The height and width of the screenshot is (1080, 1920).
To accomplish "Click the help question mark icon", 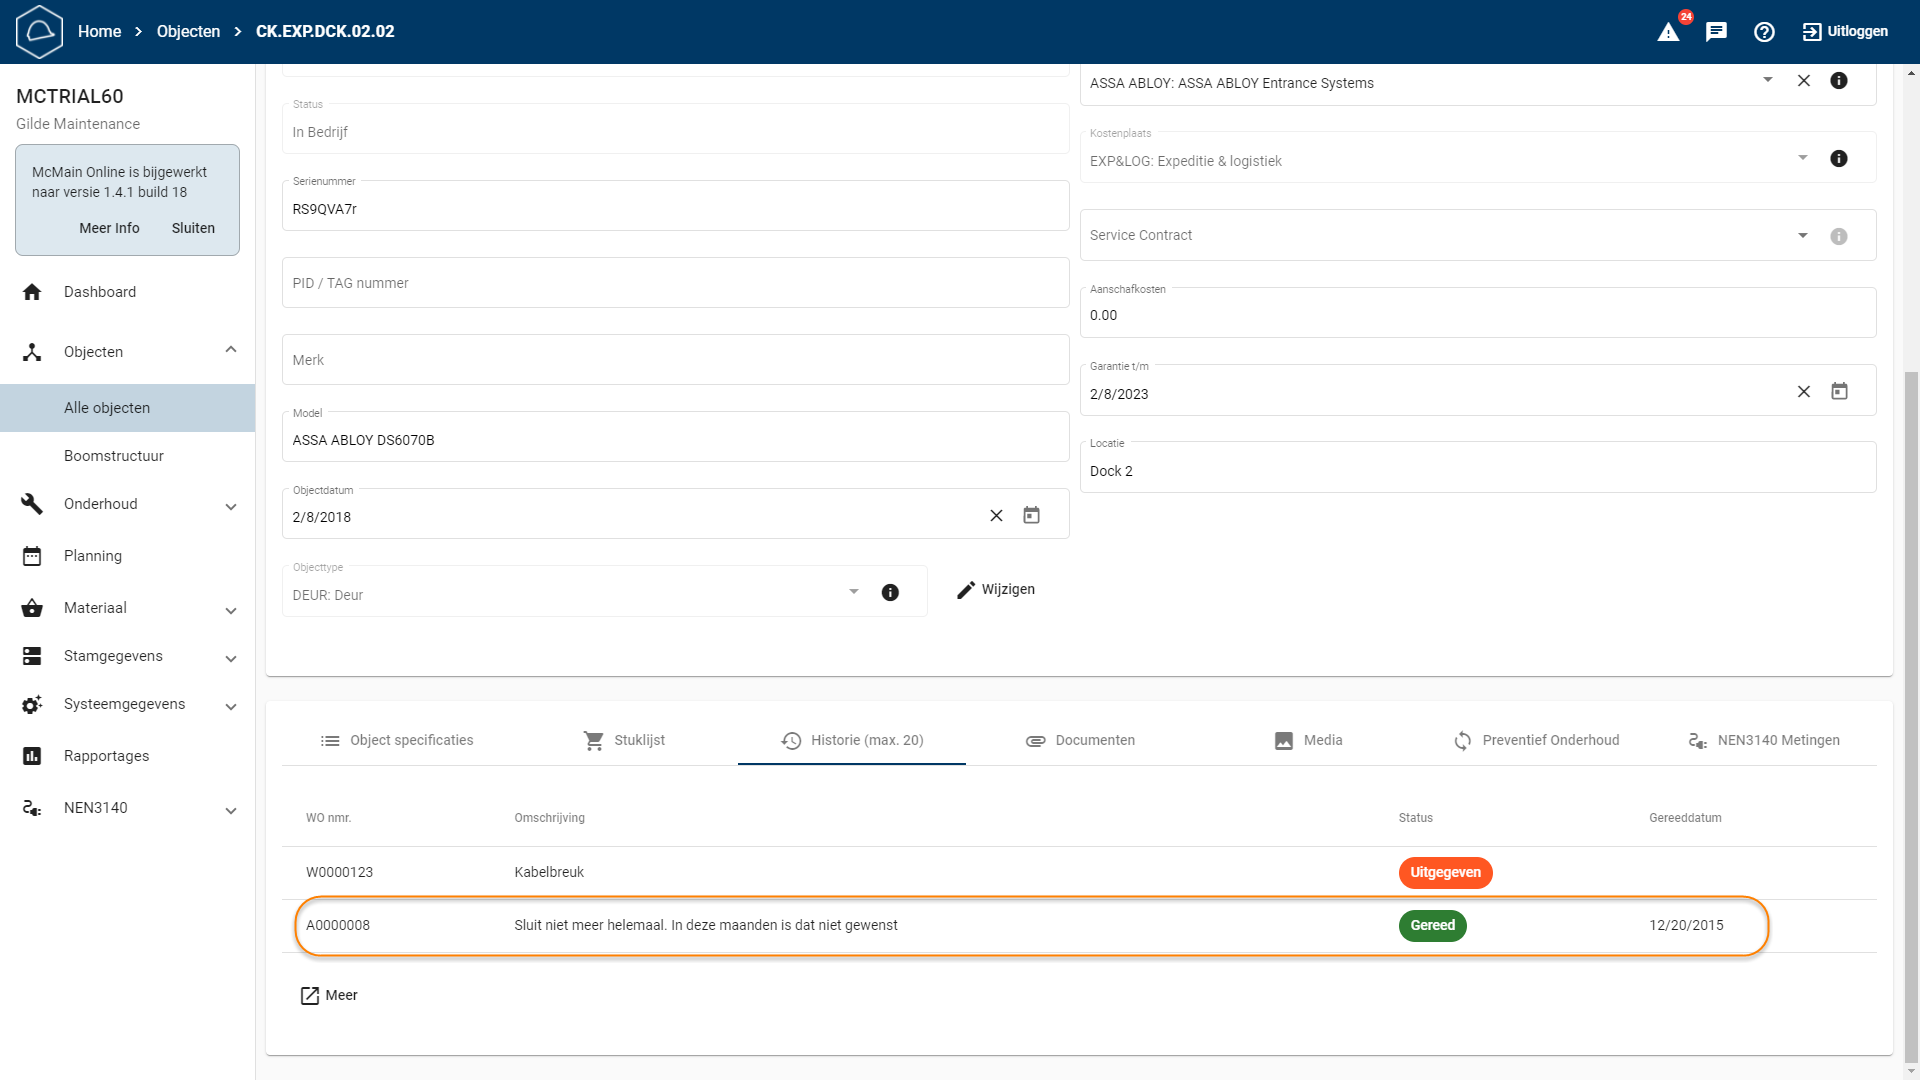I will point(1764,32).
